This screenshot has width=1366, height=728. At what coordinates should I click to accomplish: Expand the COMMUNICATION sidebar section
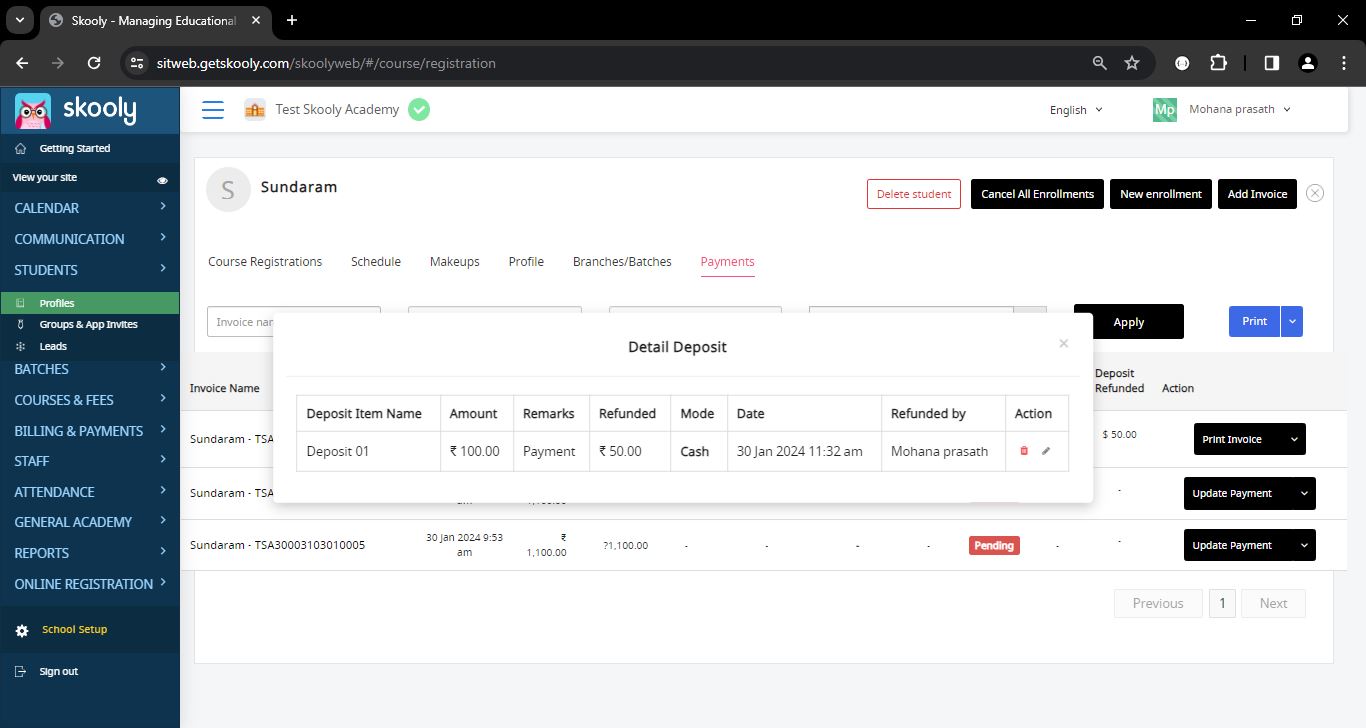pyautogui.click(x=90, y=239)
